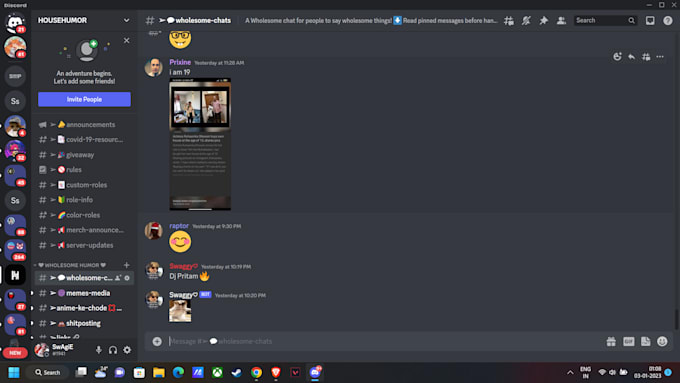The height and width of the screenshot is (383, 680).
Task: Open the sticker picker
Action: point(645,341)
